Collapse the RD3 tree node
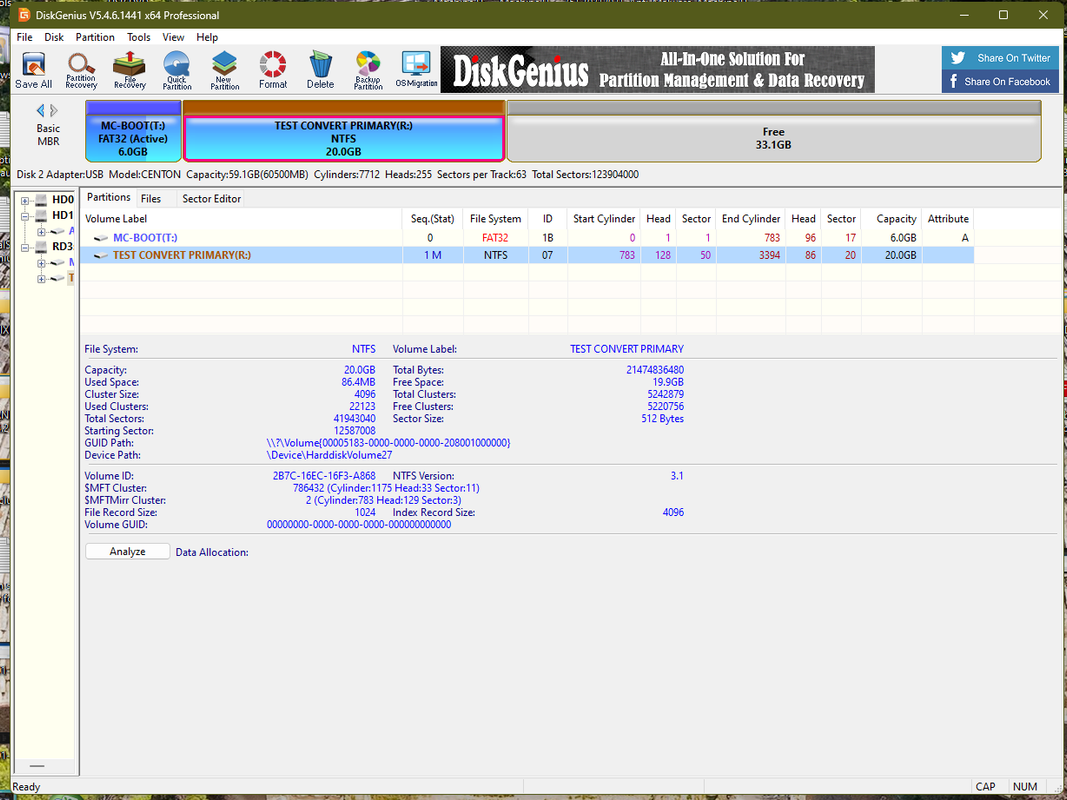The image size is (1067, 800). point(24,248)
